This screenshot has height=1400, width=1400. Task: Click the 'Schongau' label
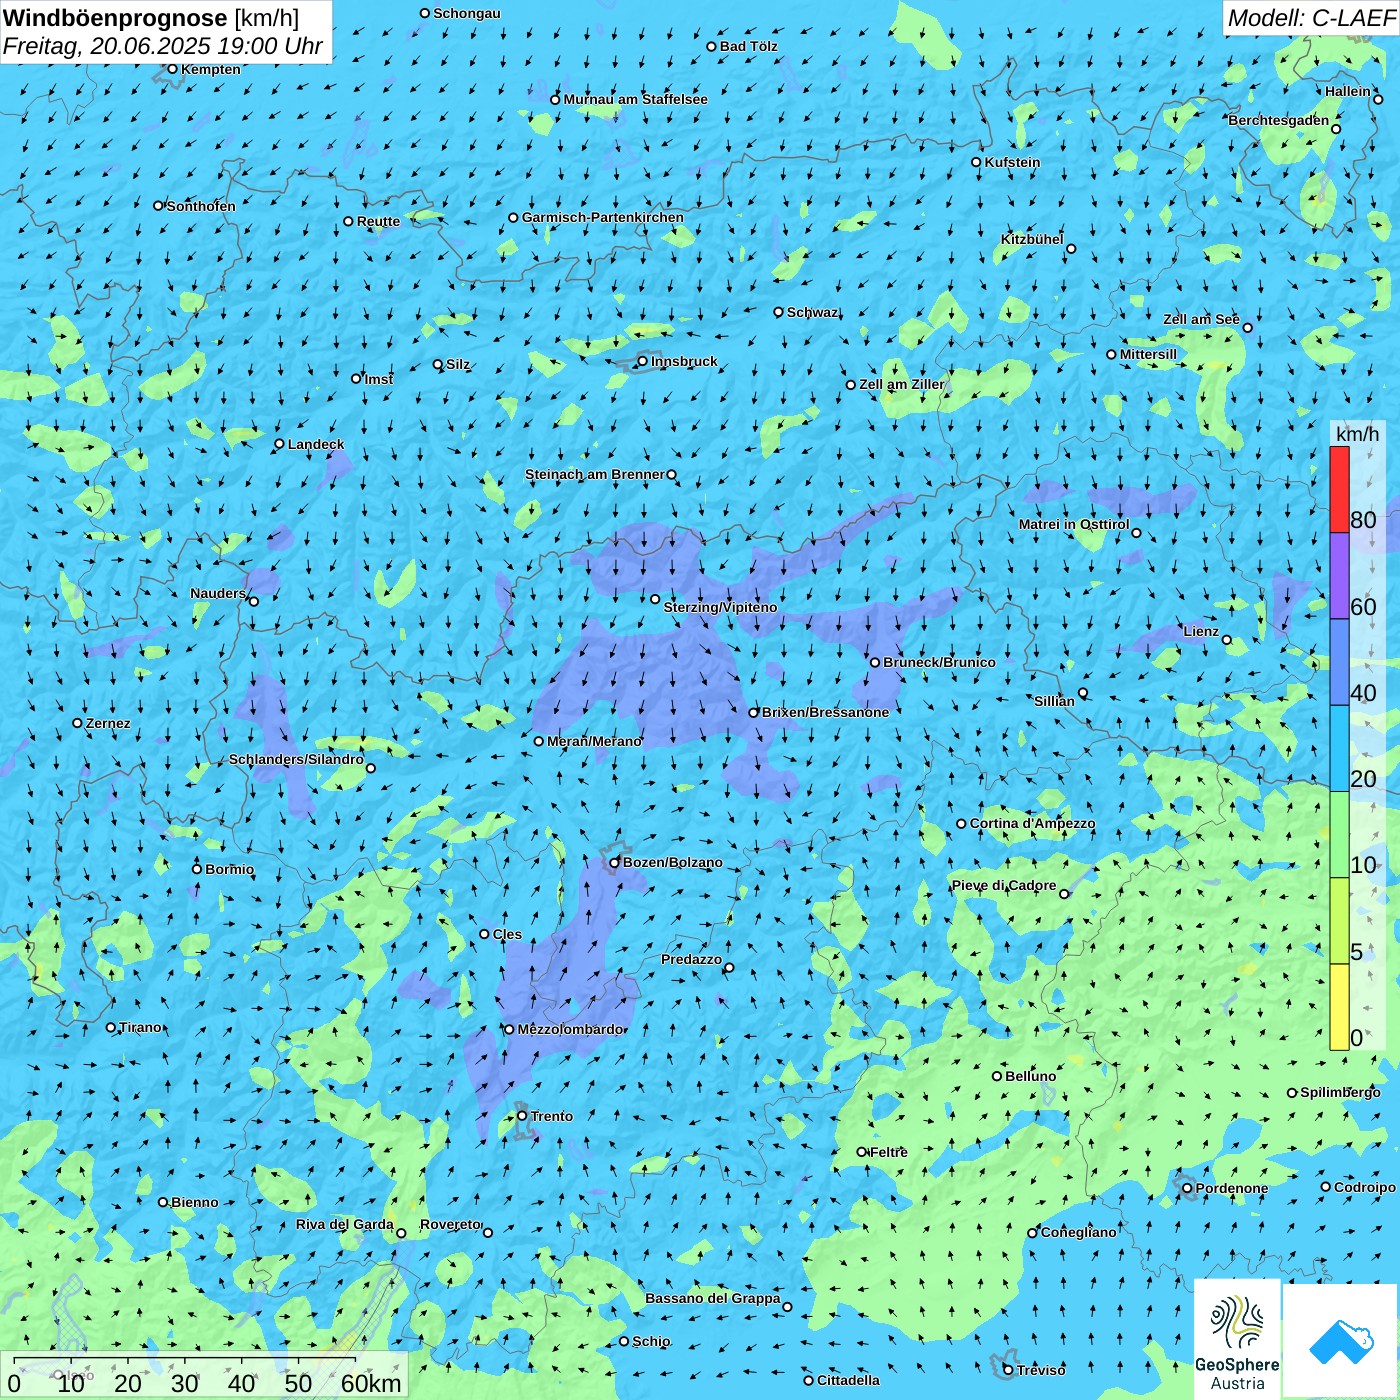click(467, 13)
